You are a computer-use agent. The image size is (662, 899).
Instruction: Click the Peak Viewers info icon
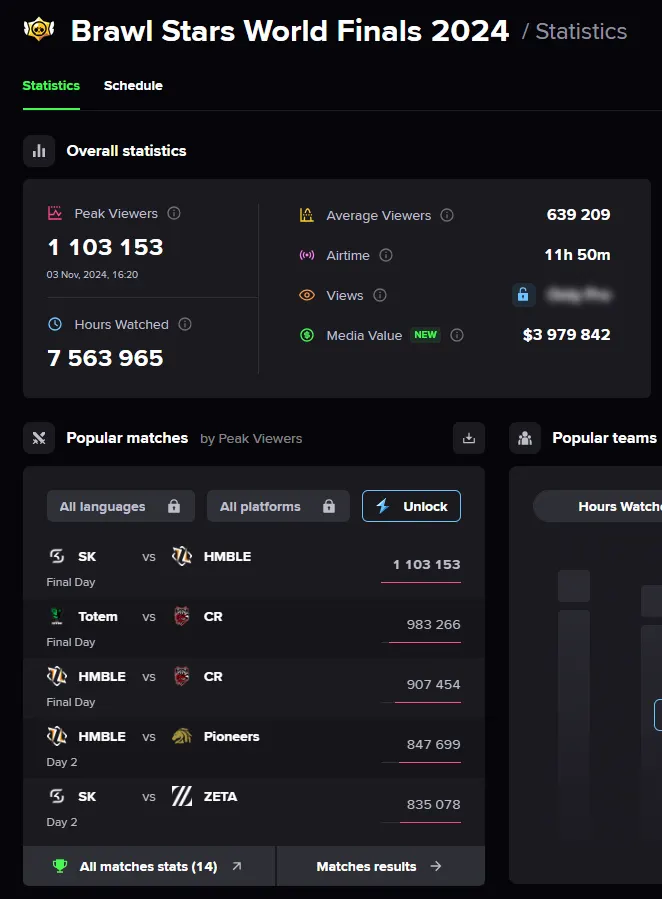point(172,213)
